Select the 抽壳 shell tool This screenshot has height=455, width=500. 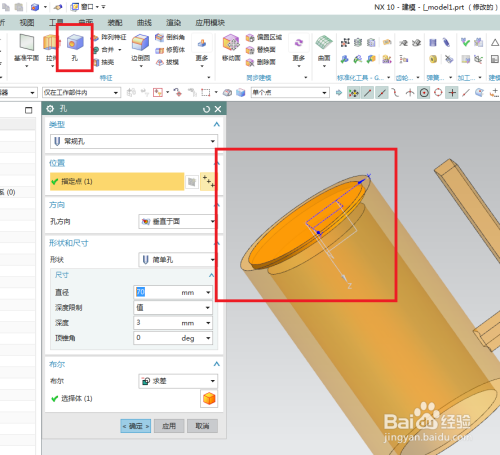point(104,62)
